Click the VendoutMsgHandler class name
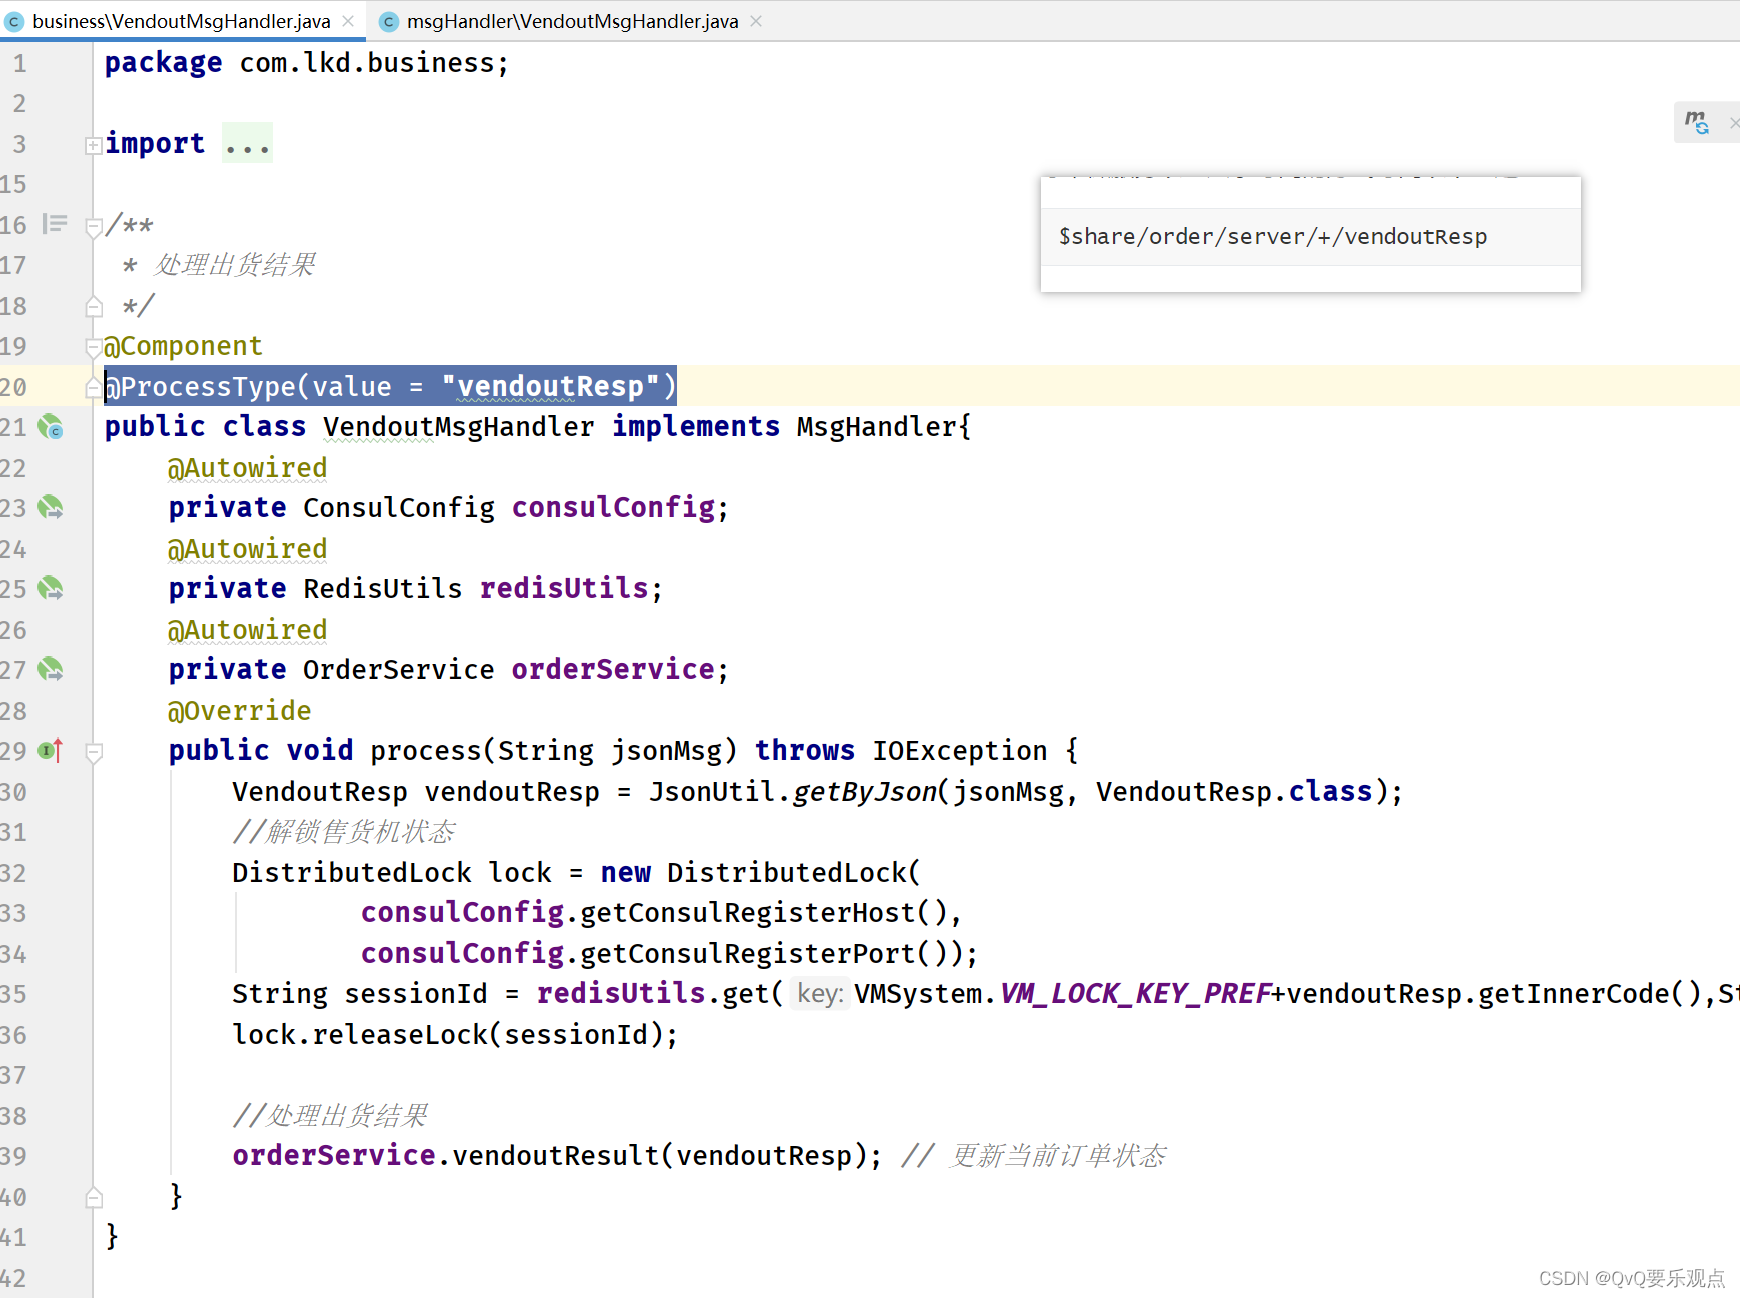The image size is (1740, 1298). [x=458, y=427]
